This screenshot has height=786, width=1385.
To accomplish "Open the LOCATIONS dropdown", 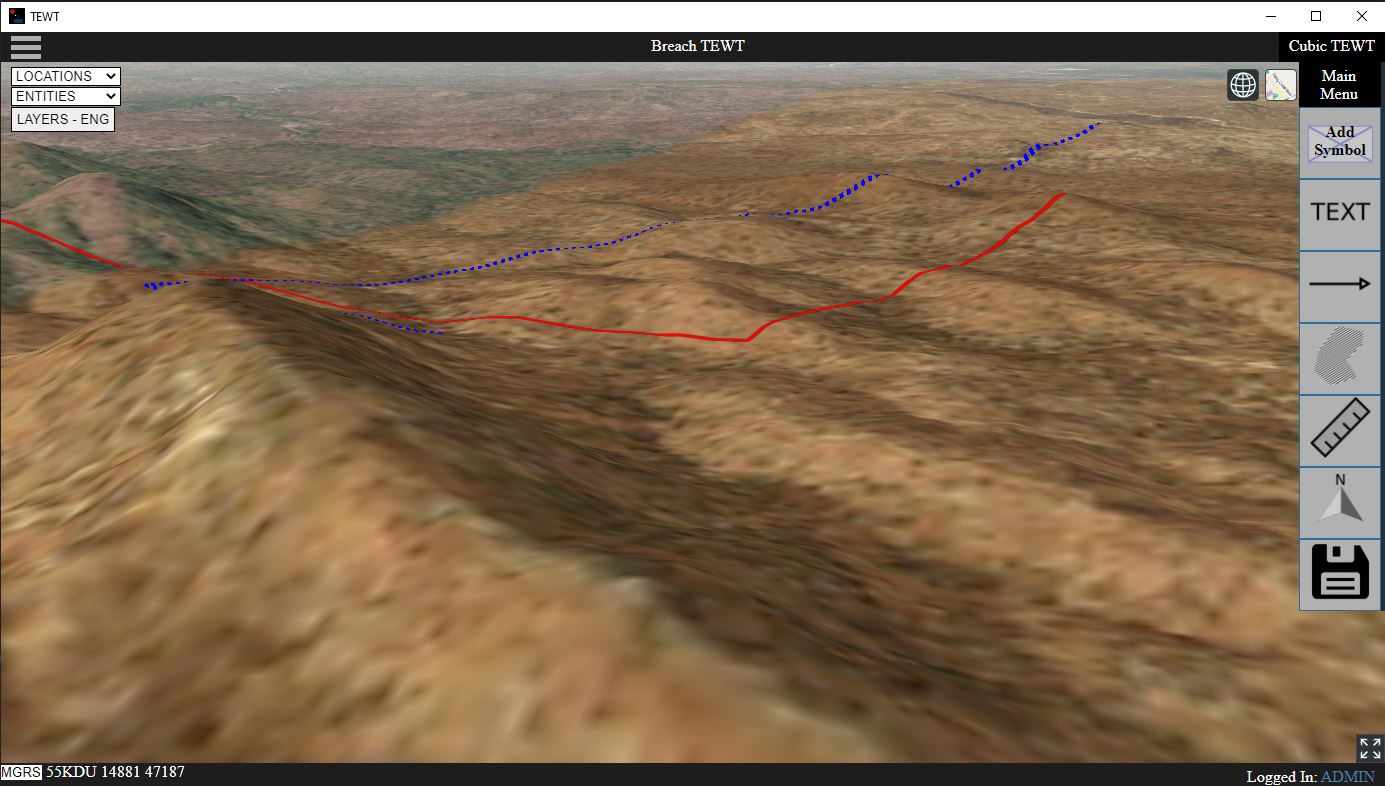I will point(66,76).
